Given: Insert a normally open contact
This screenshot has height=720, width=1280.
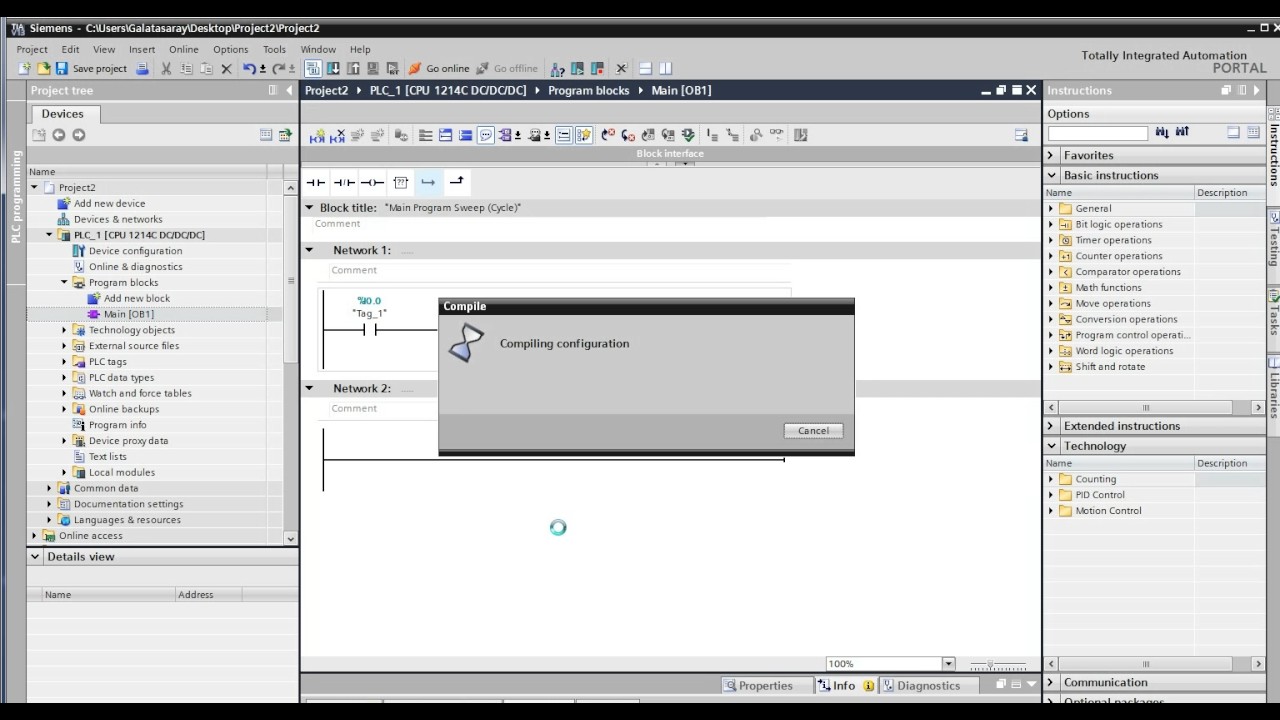Looking at the screenshot, I should pos(316,182).
